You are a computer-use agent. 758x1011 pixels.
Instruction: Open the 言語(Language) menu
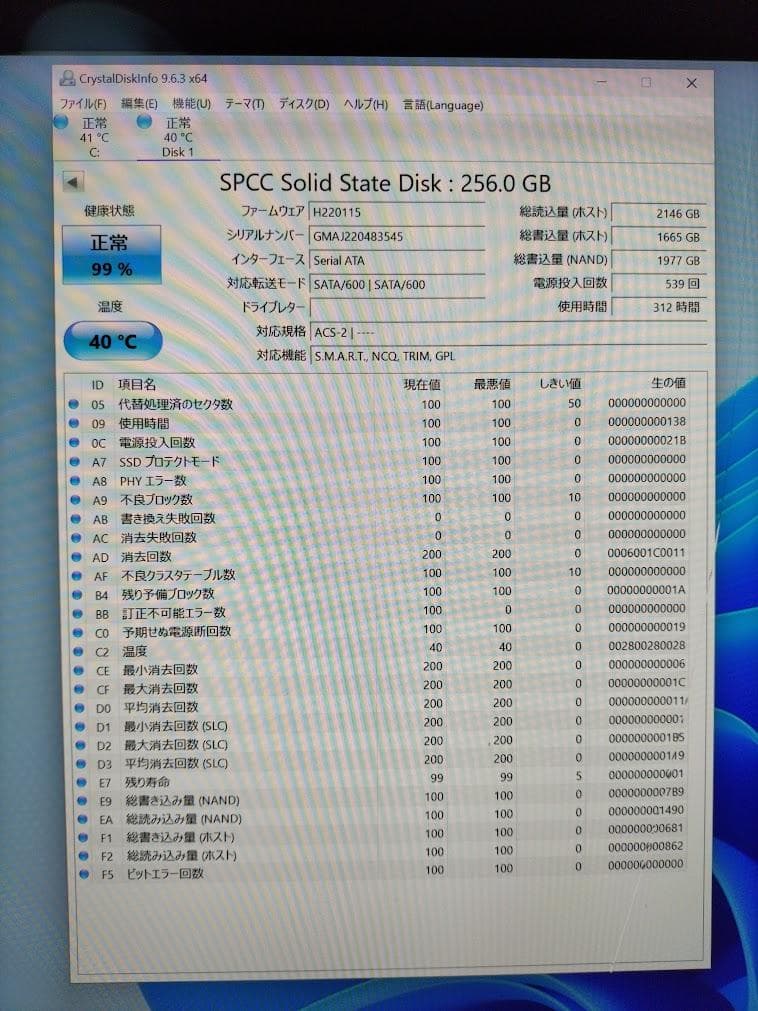point(443,104)
